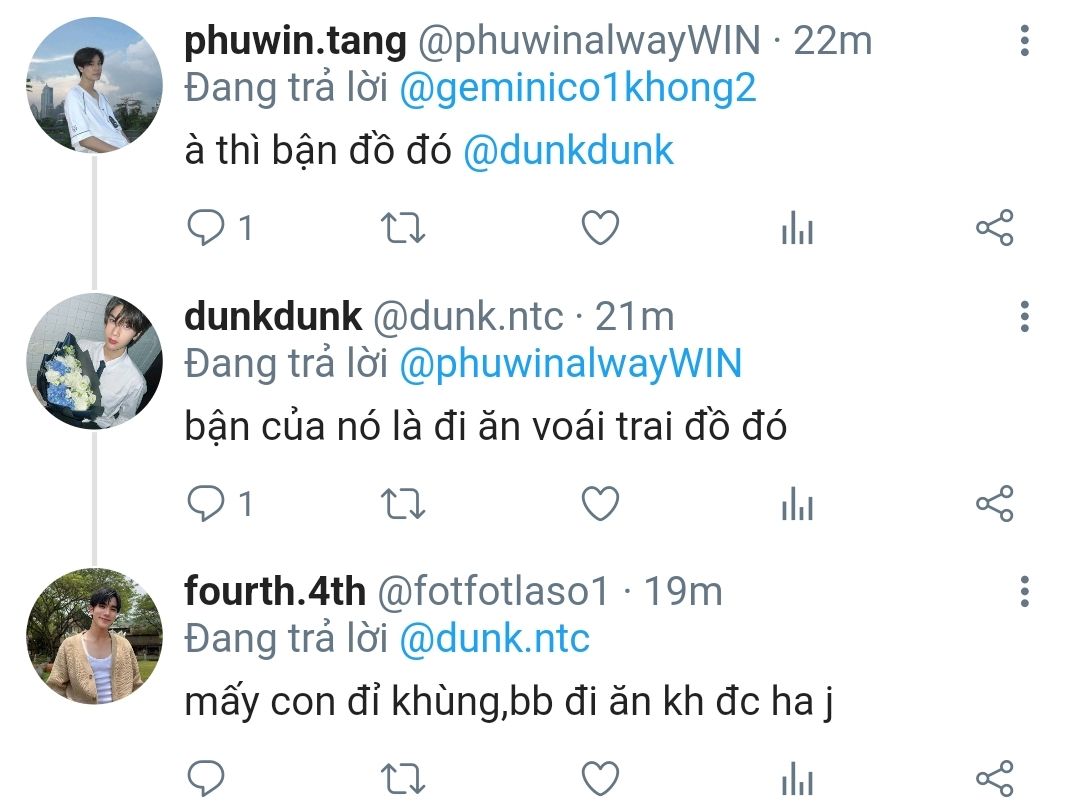Image resolution: width=1074 pixels, height=812 pixels.
Task: Open more options for fourth.4th's tweet
Action: pos(1025,591)
